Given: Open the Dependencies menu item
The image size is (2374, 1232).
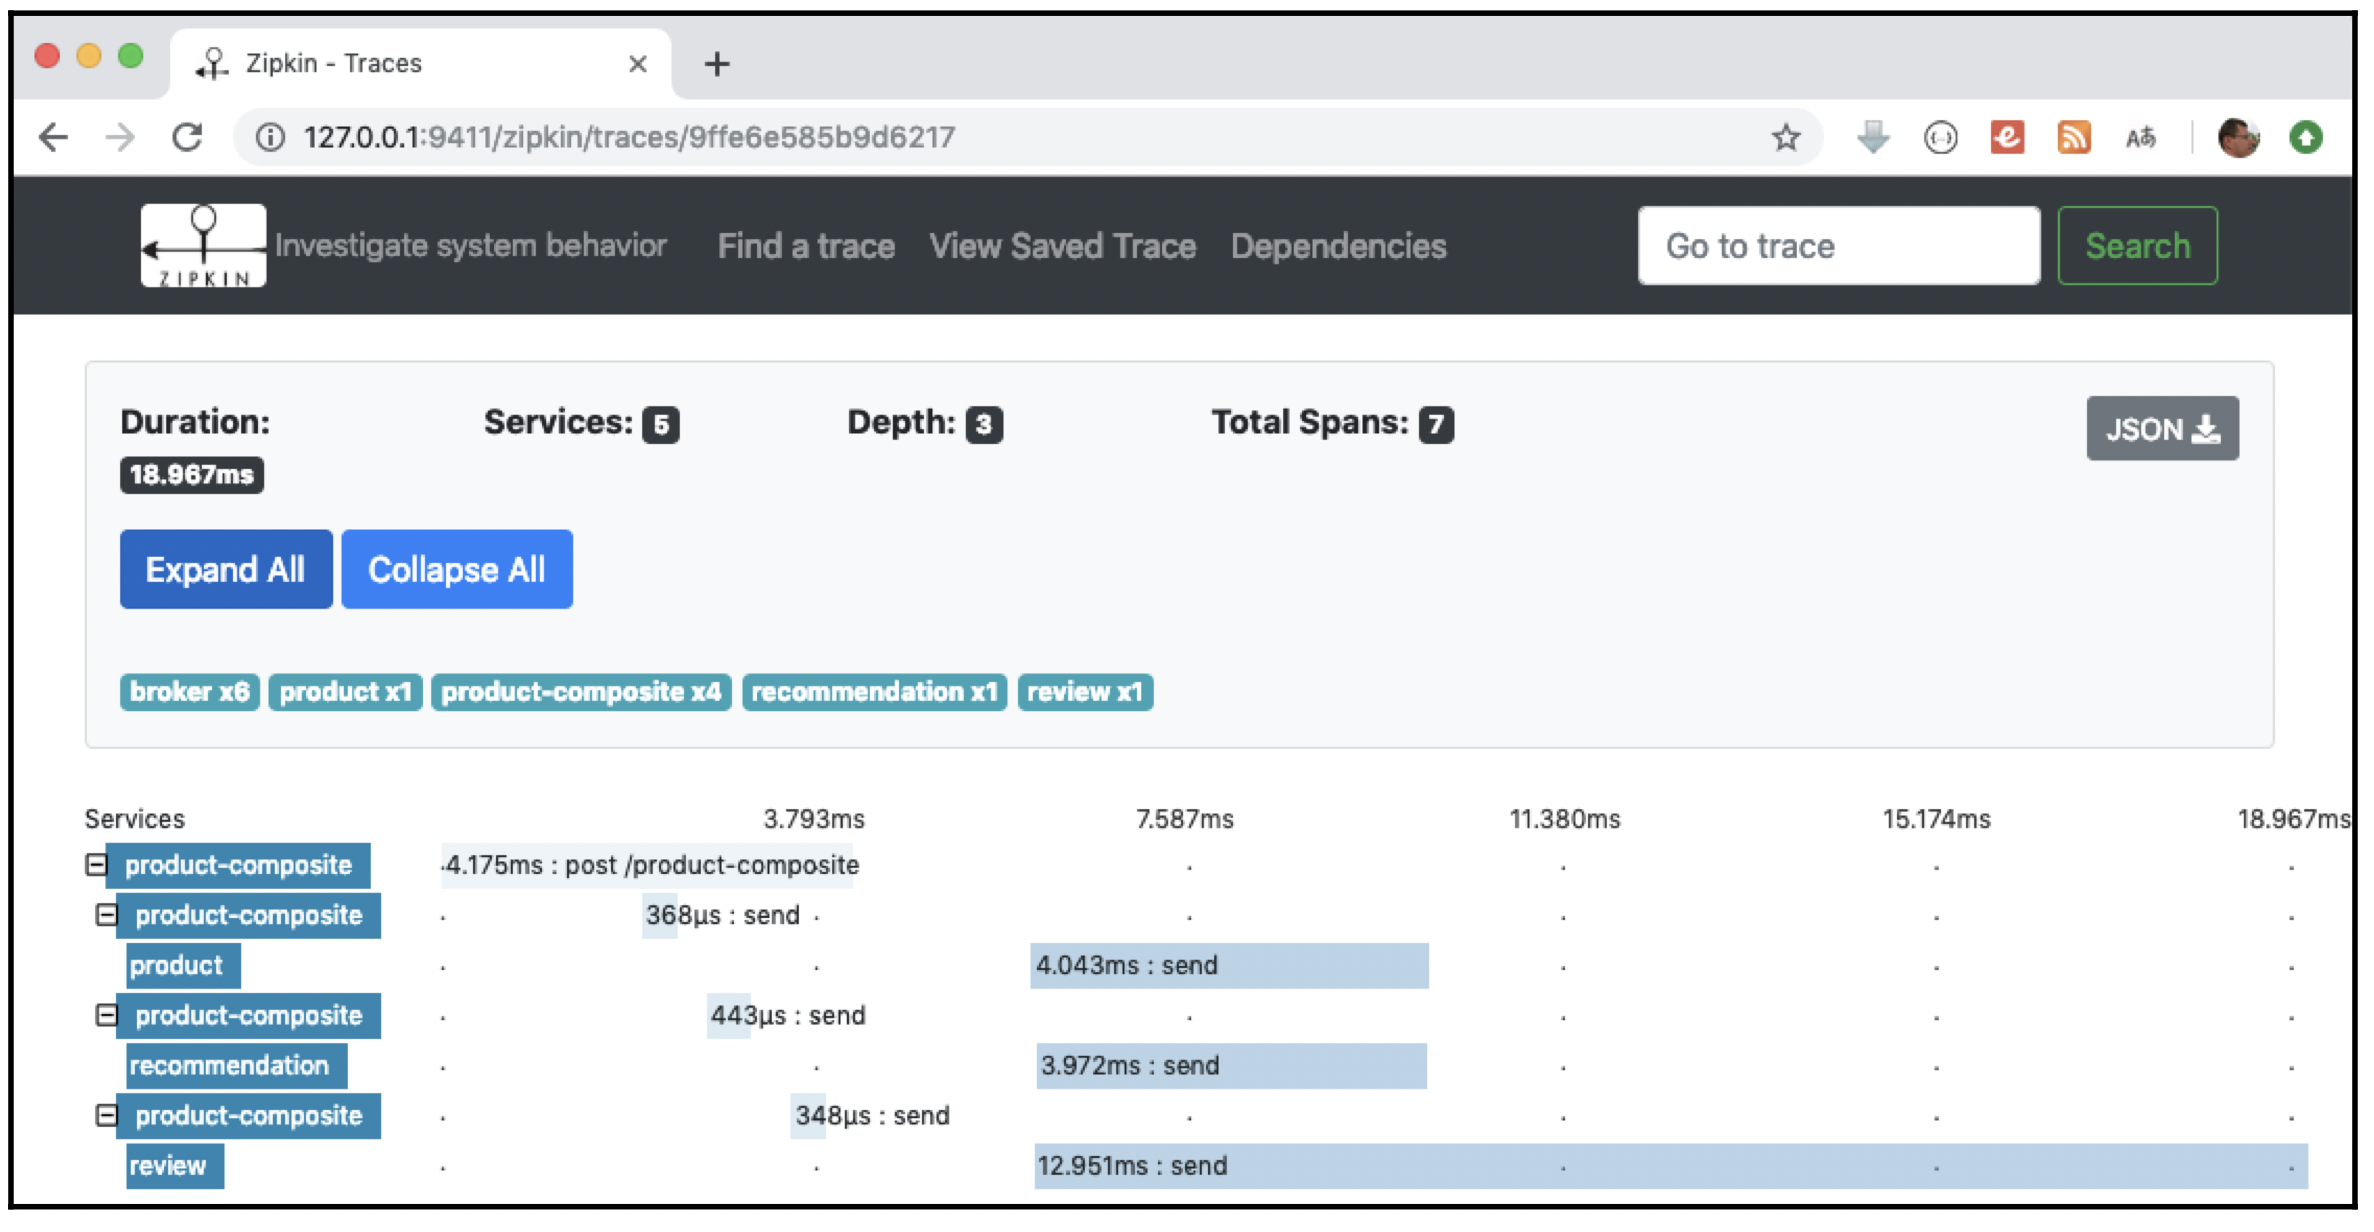Looking at the screenshot, I should 1338,246.
